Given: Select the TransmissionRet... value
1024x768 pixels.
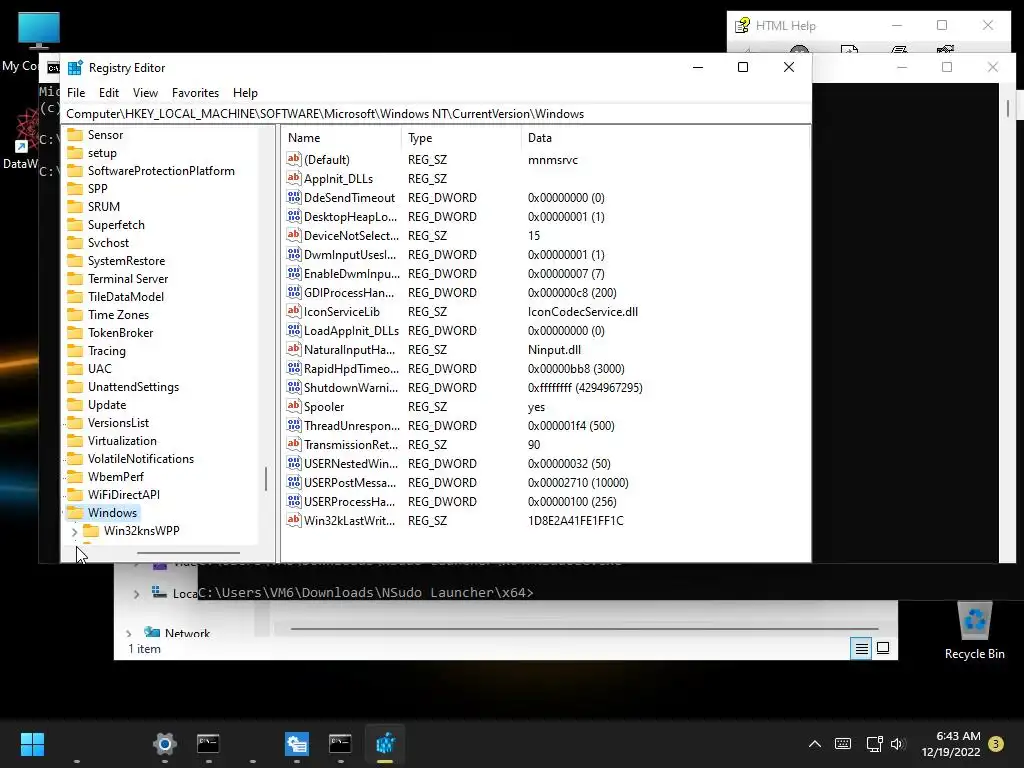Looking at the screenshot, I should click(351, 444).
